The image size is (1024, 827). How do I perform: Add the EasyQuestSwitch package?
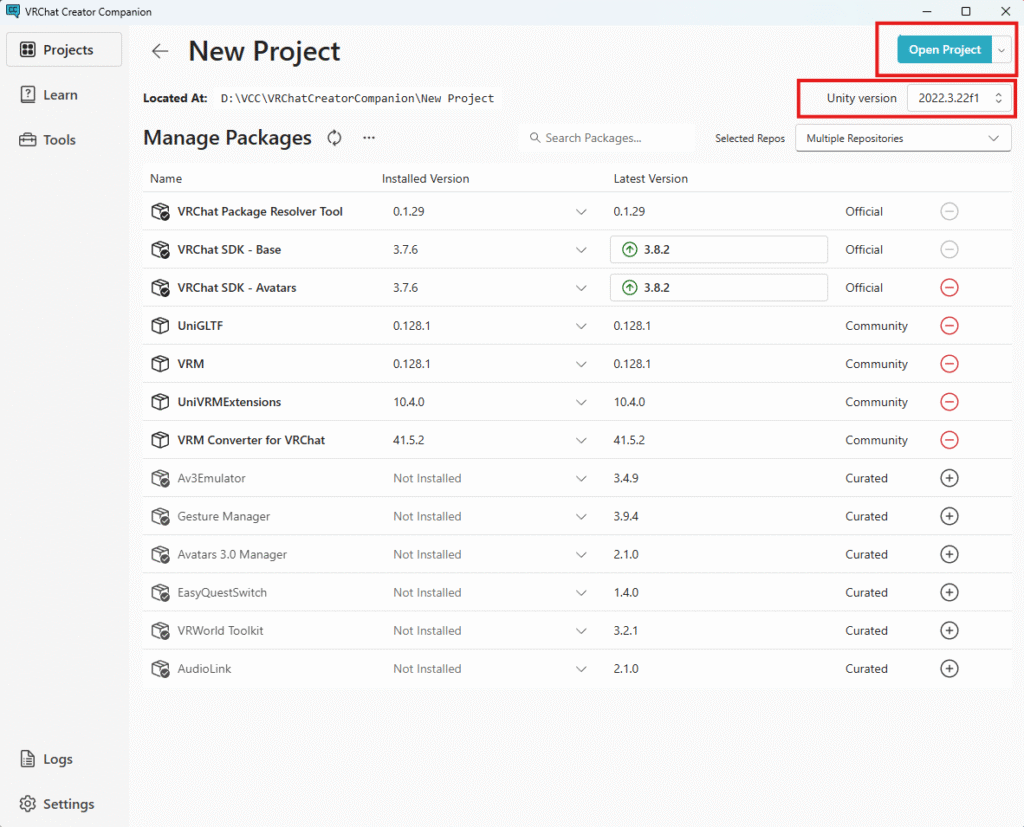click(949, 592)
